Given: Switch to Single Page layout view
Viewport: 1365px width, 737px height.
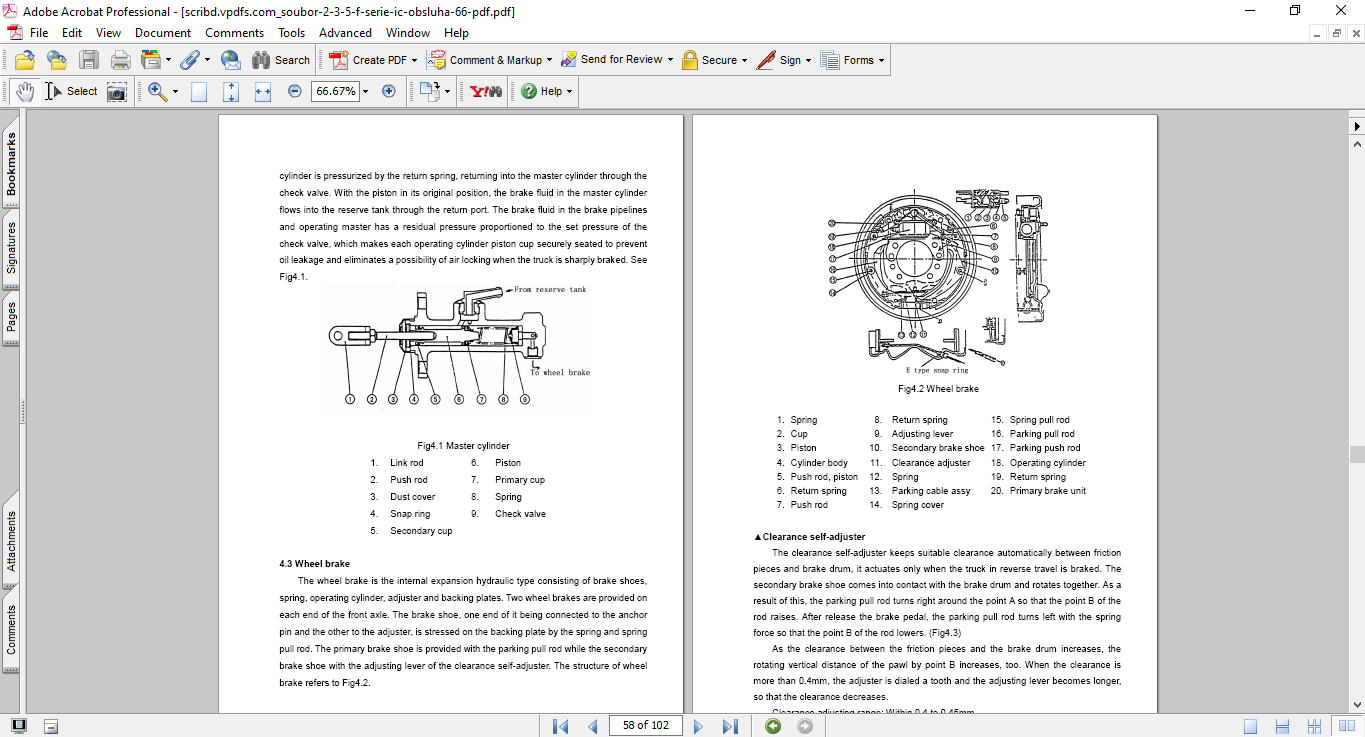Looking at the screenshot, I should [x=1251, y=726].
